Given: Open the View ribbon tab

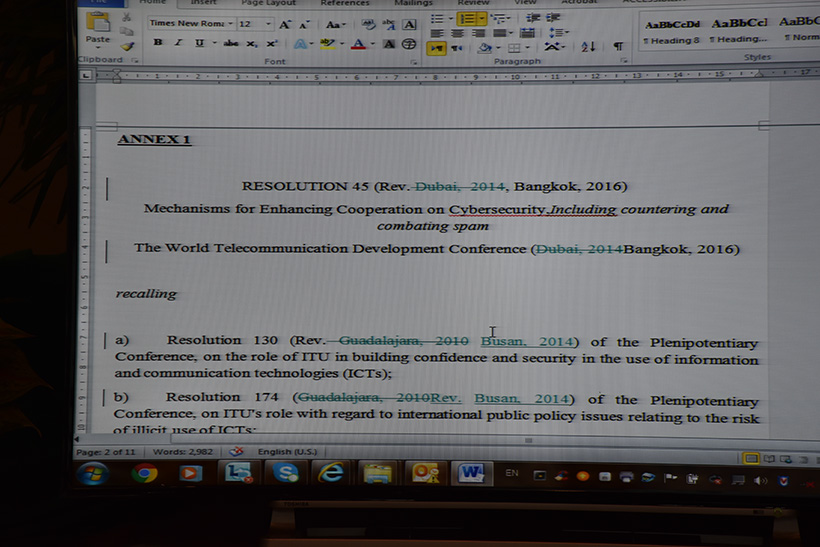Looking at the screenshot, I should coord(525,3).
